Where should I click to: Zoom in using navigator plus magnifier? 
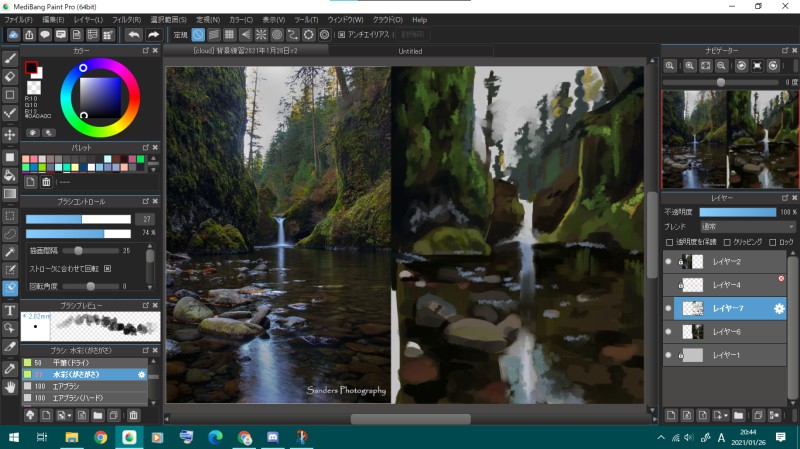pos(689,66)
